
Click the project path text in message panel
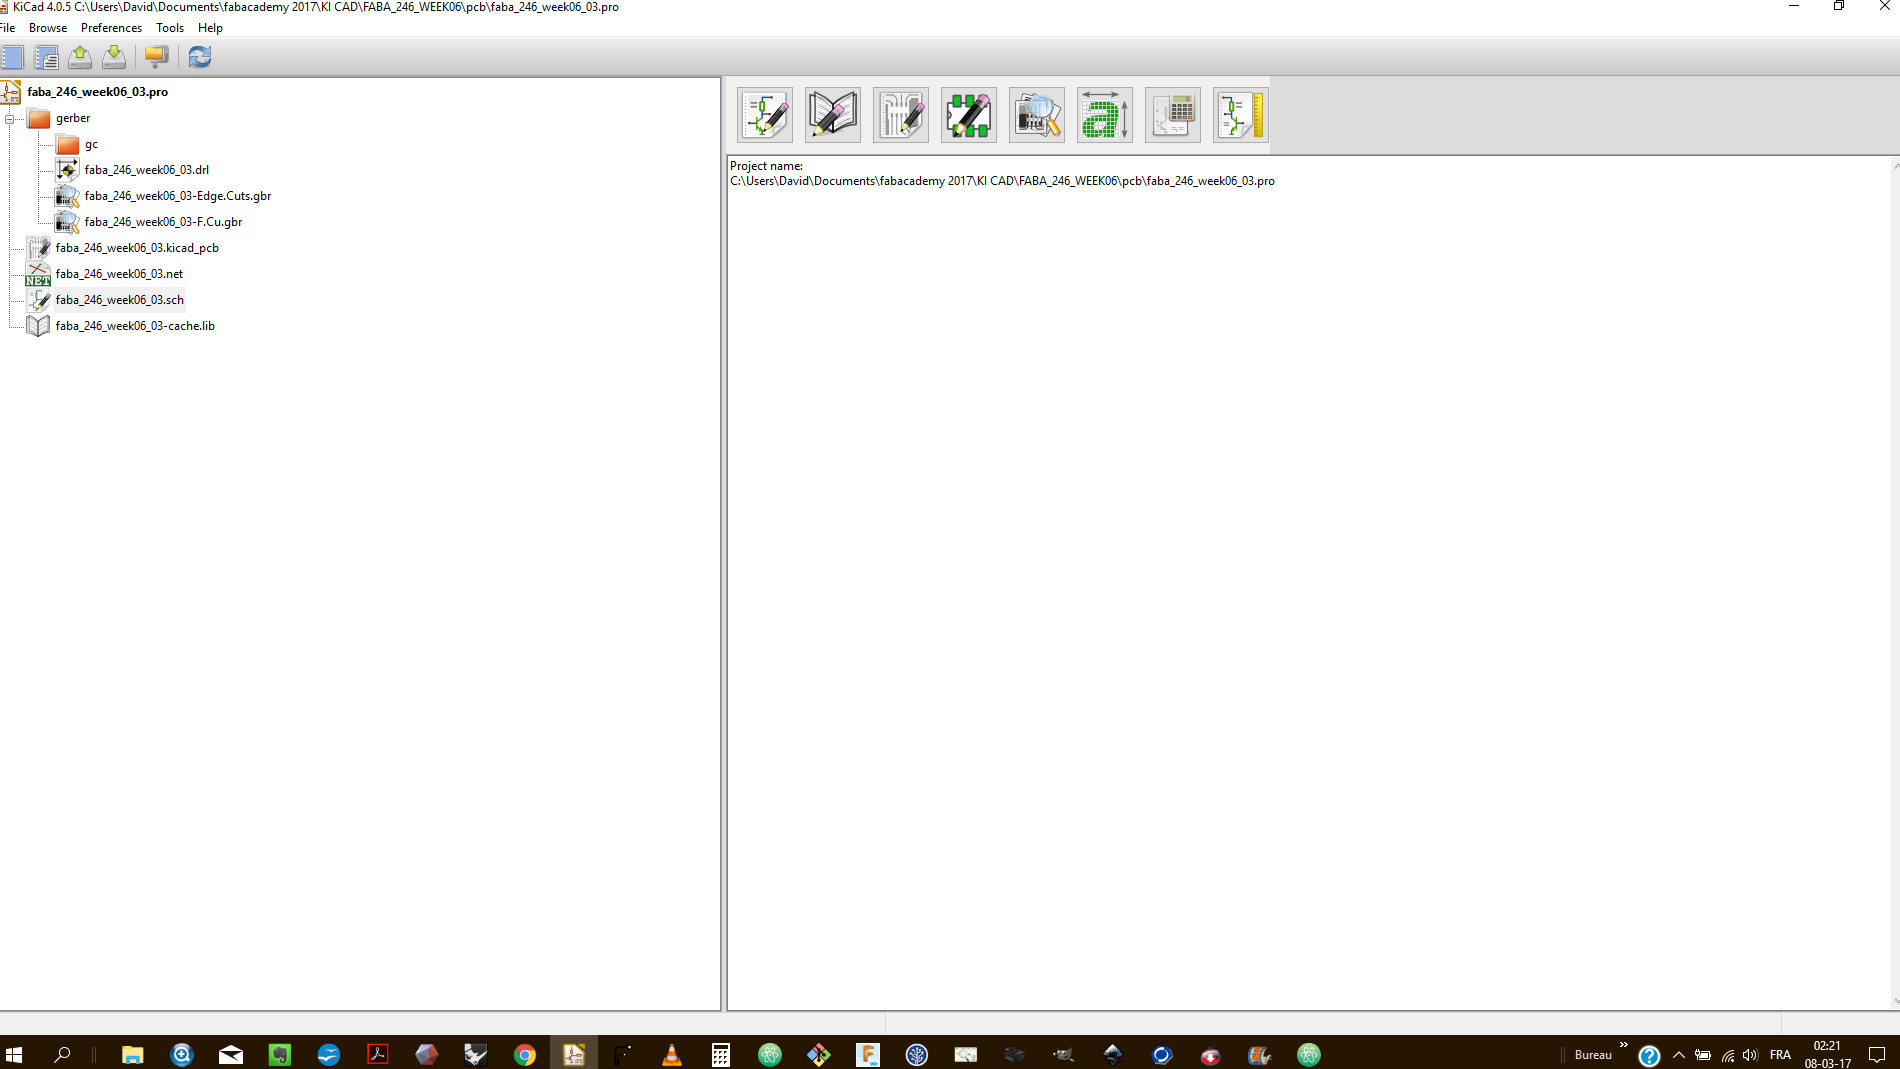(1002, 181)
